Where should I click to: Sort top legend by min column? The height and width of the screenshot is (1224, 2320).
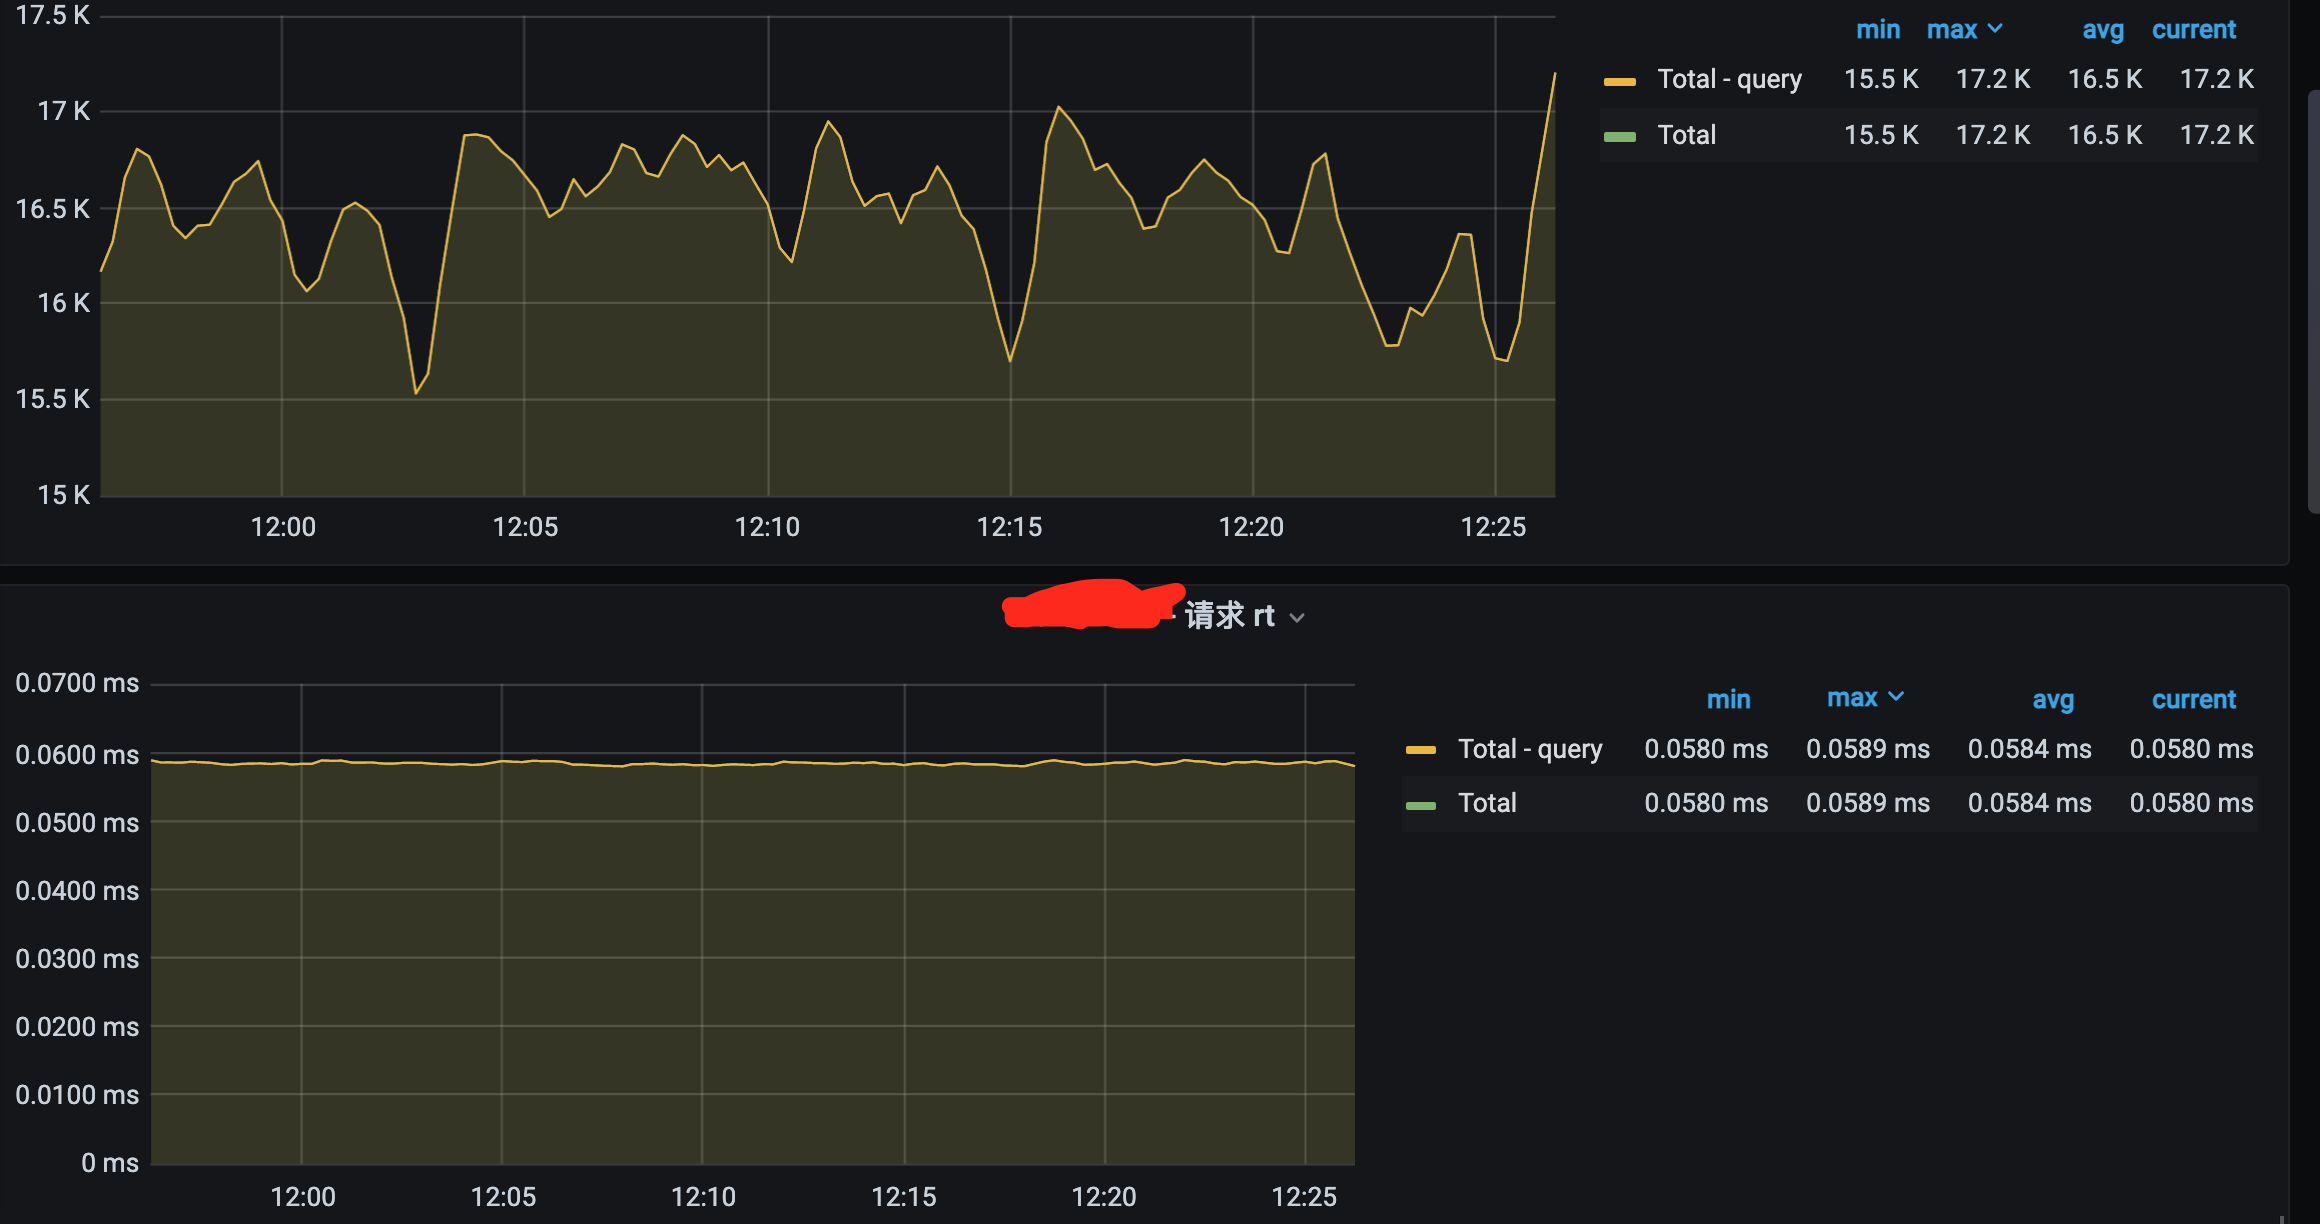coord(1878,30)
